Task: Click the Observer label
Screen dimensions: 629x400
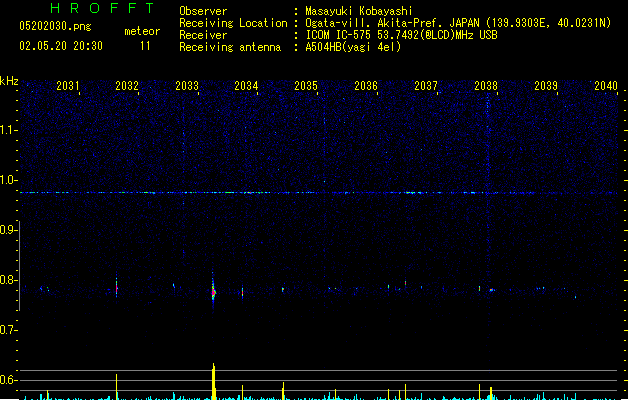Action: [203, 11]
